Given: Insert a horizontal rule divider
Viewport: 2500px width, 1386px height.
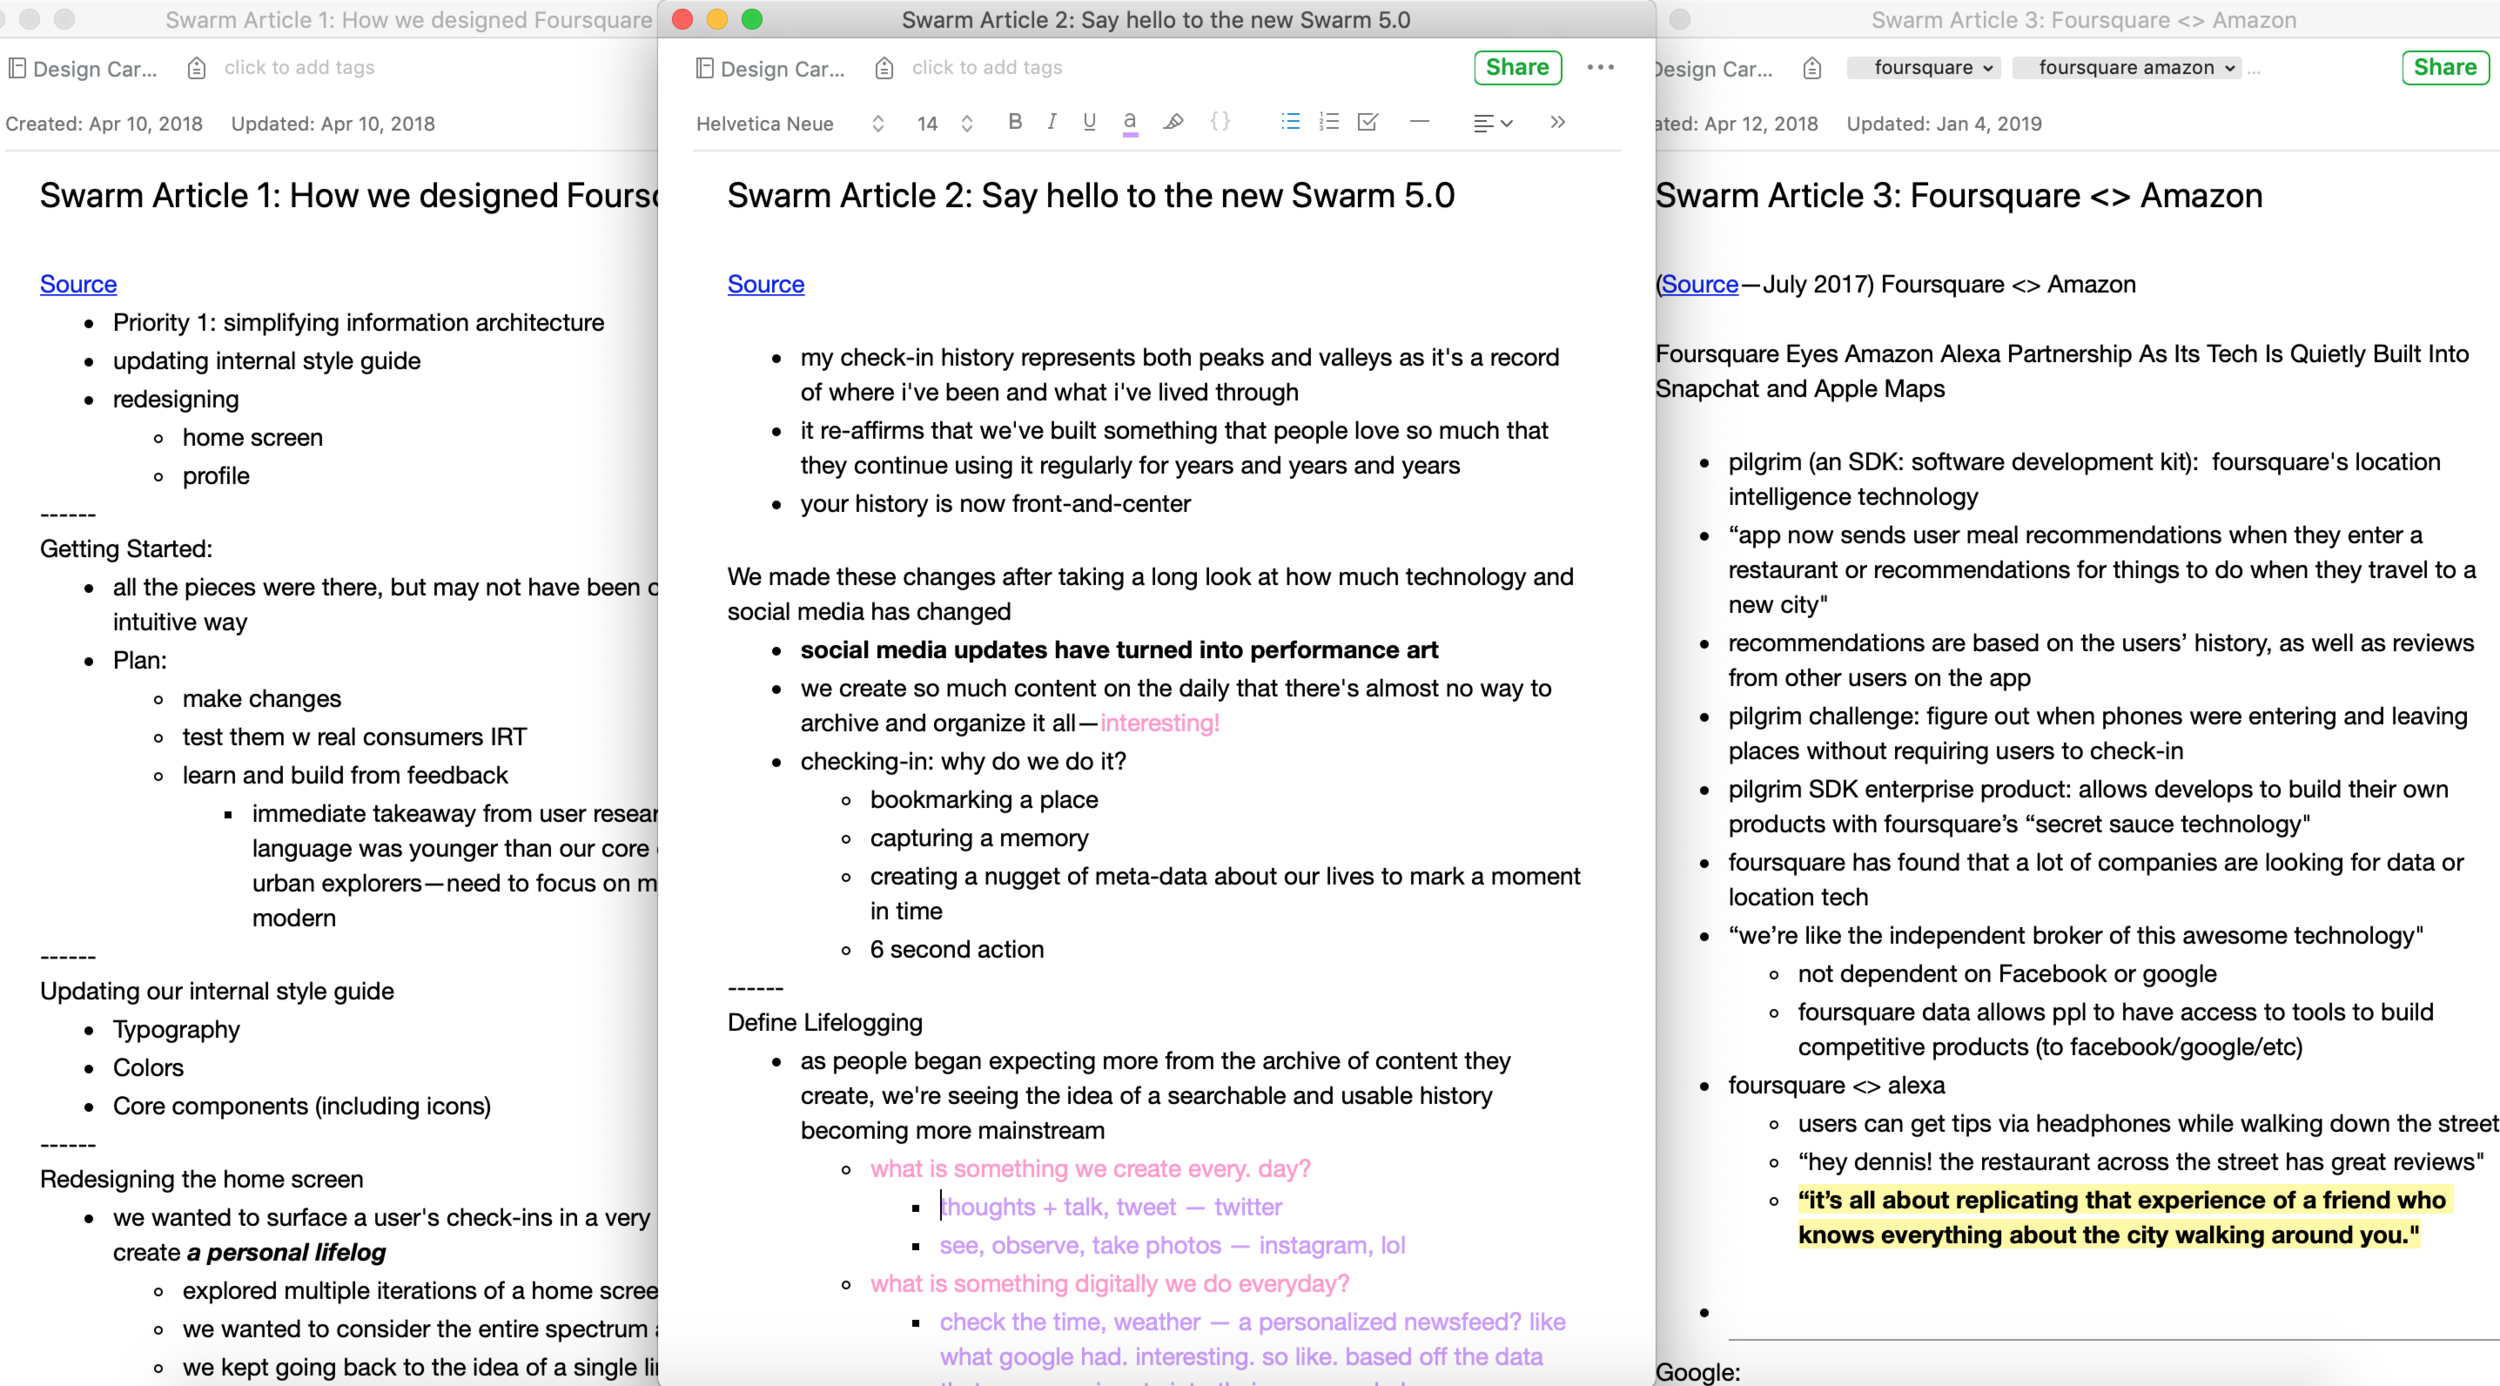Looking at the screenshot, I should [1419, 122].
